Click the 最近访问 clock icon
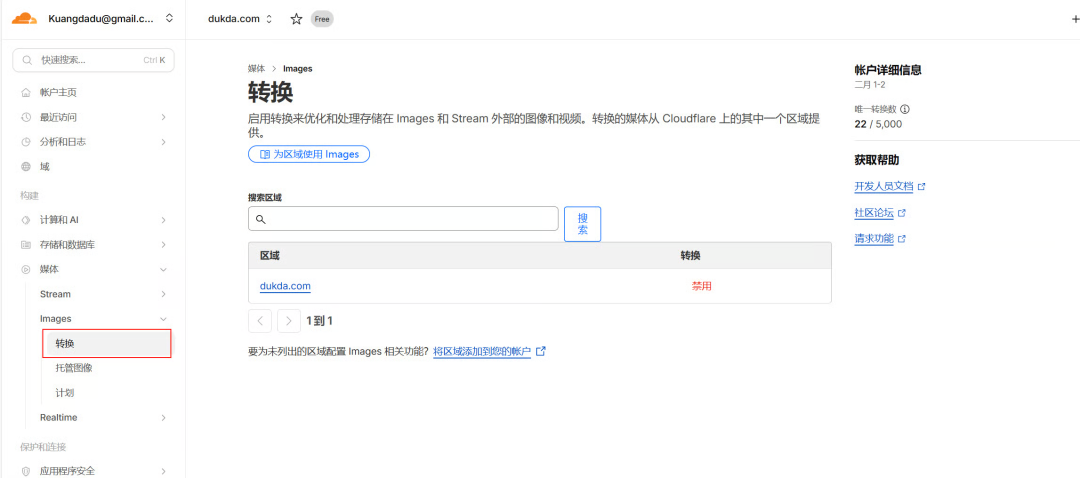Image resolution: width=1080 pixels, height=478 pixels. (x=26, y=117)
